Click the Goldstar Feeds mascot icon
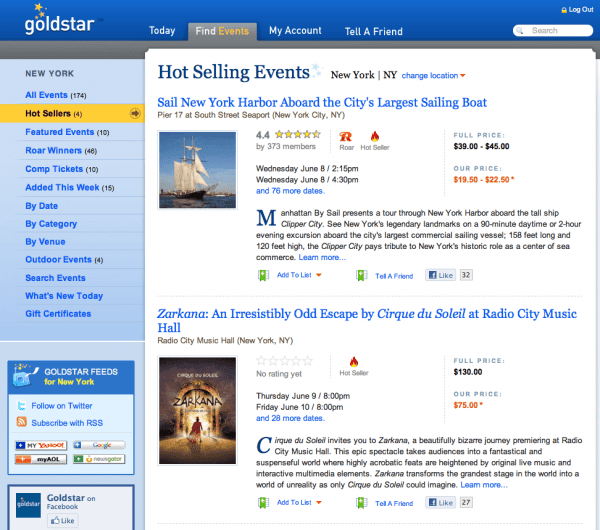Viewport: 600px width, 530px height. point(24,375)
